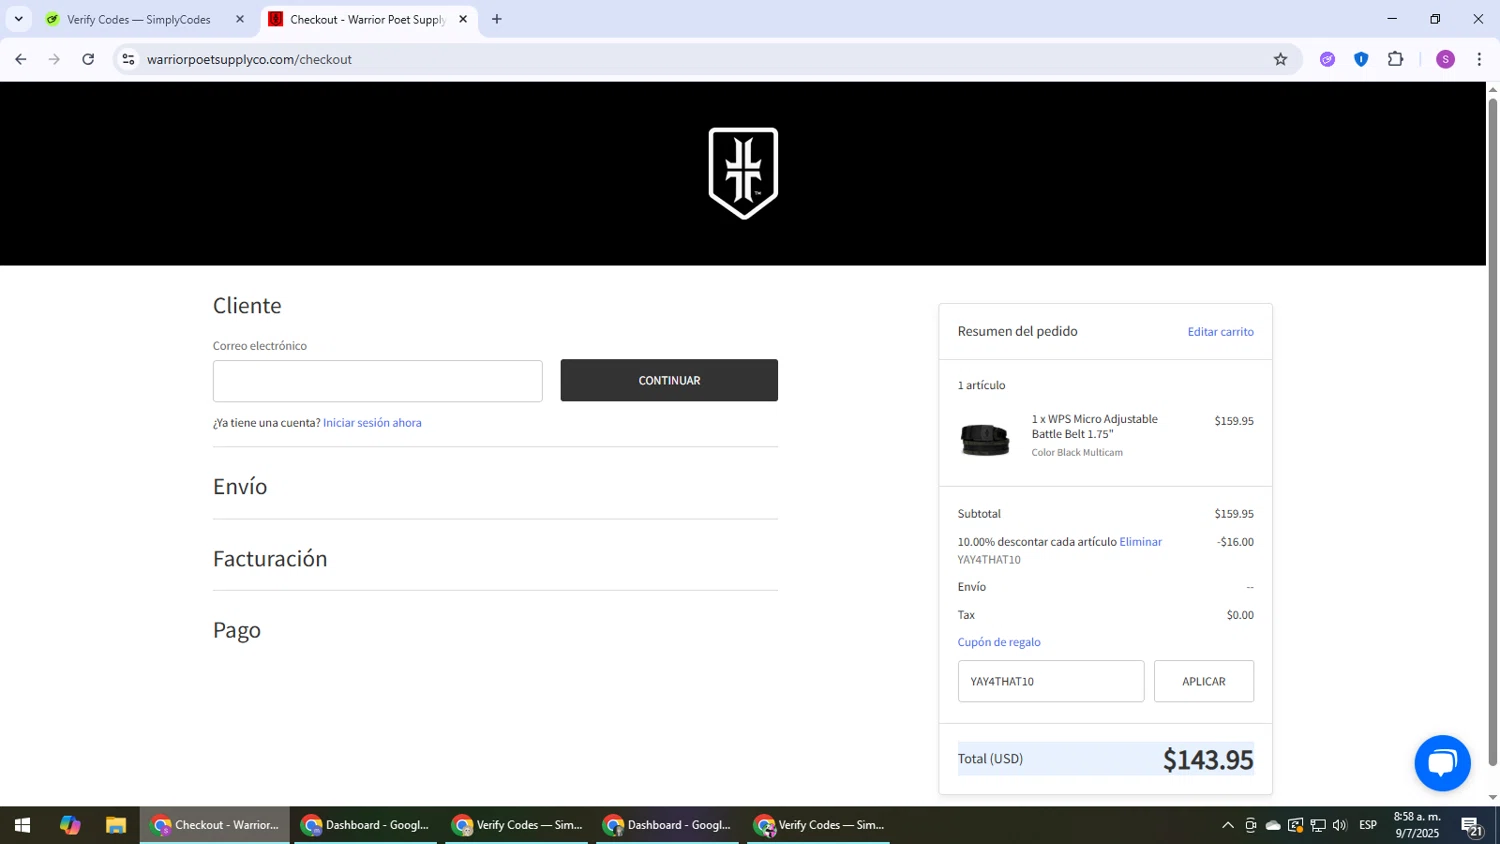
Task: Click the page vertical scrollbar
Action: tap(1493, 430)
